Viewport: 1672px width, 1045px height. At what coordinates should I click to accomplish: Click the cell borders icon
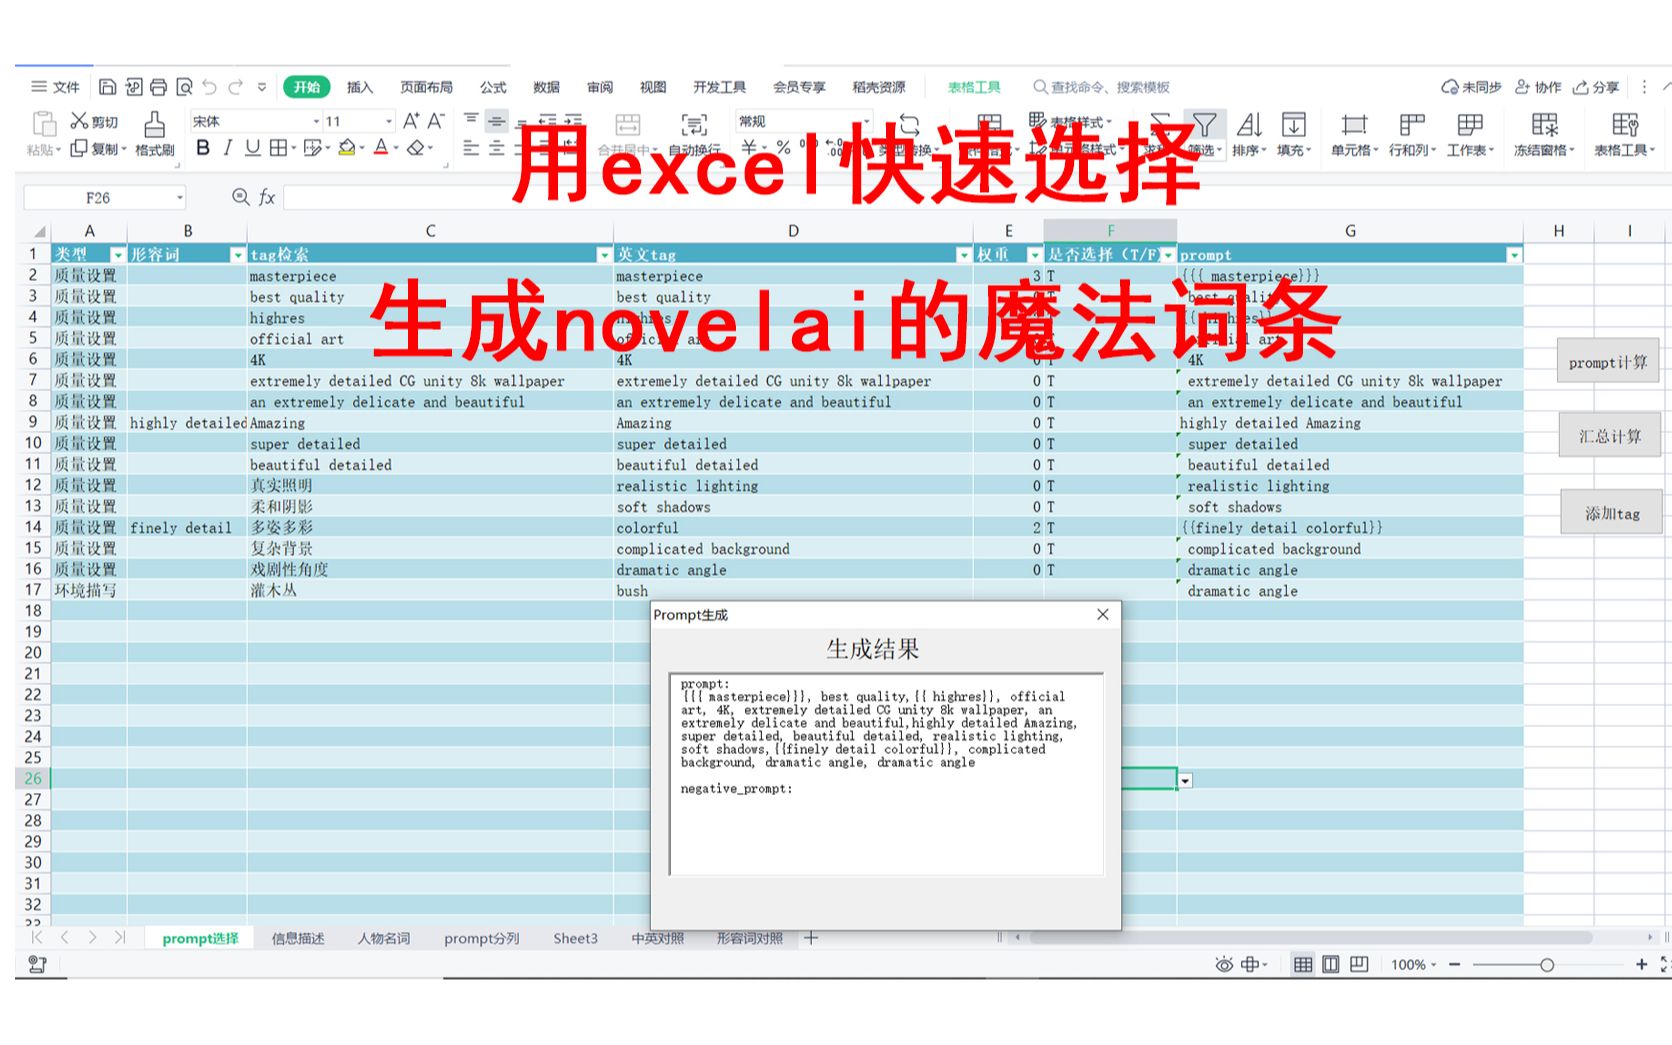click(278, 148)
